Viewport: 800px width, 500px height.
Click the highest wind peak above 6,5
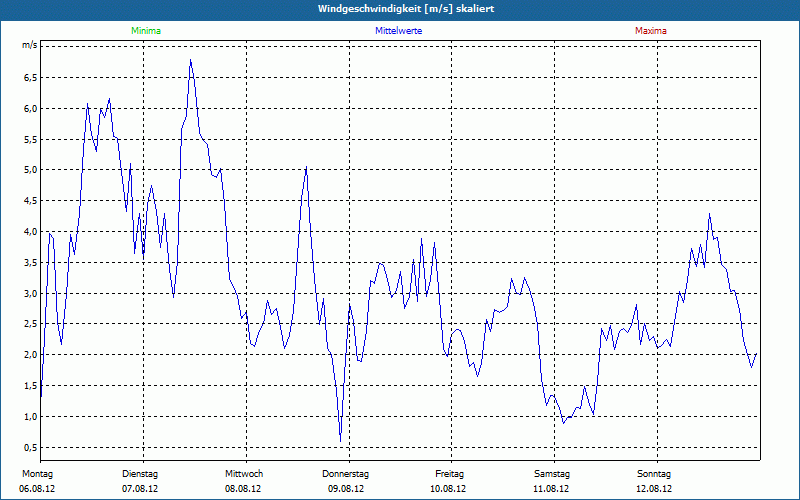(x=190, y=60)
